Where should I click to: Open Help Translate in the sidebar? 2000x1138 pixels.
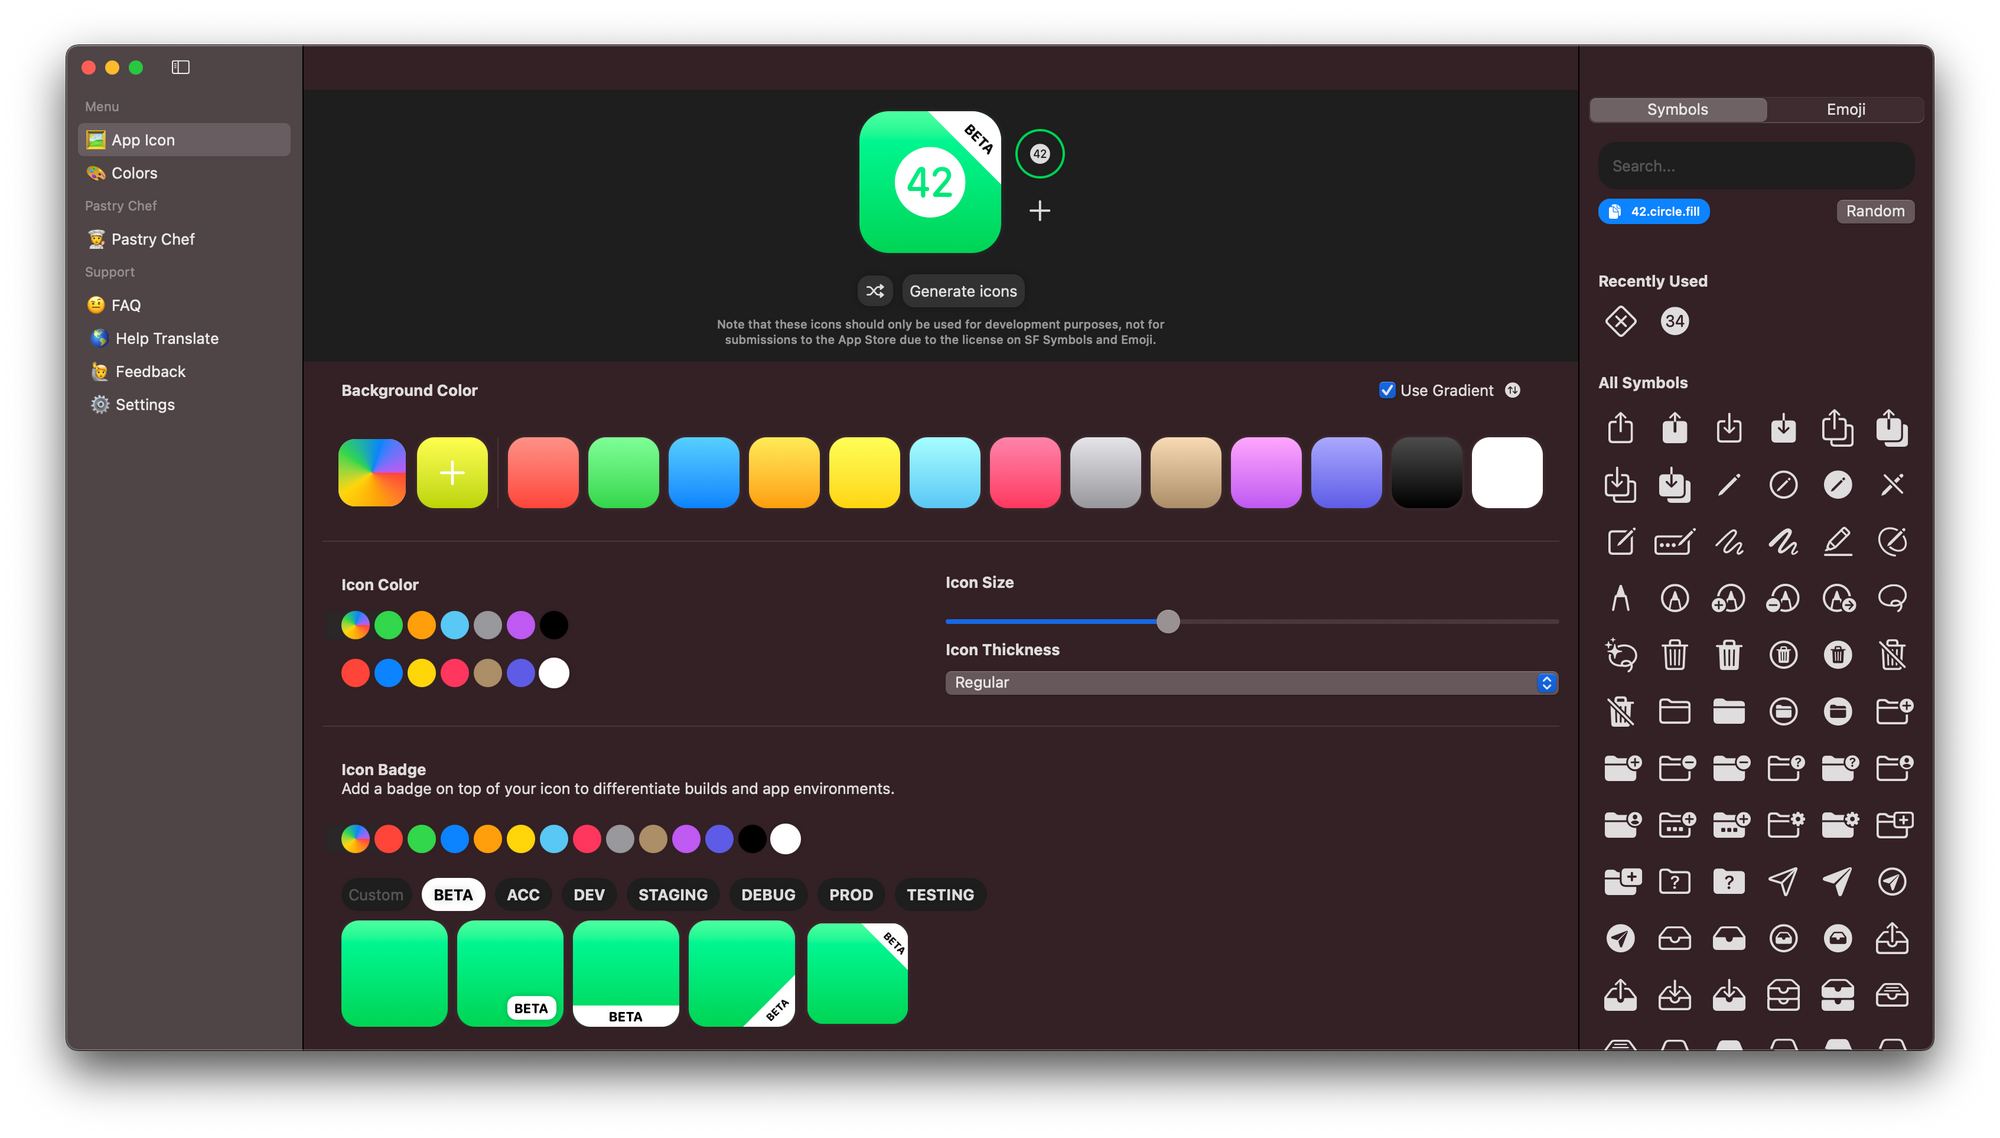(184, 338)
